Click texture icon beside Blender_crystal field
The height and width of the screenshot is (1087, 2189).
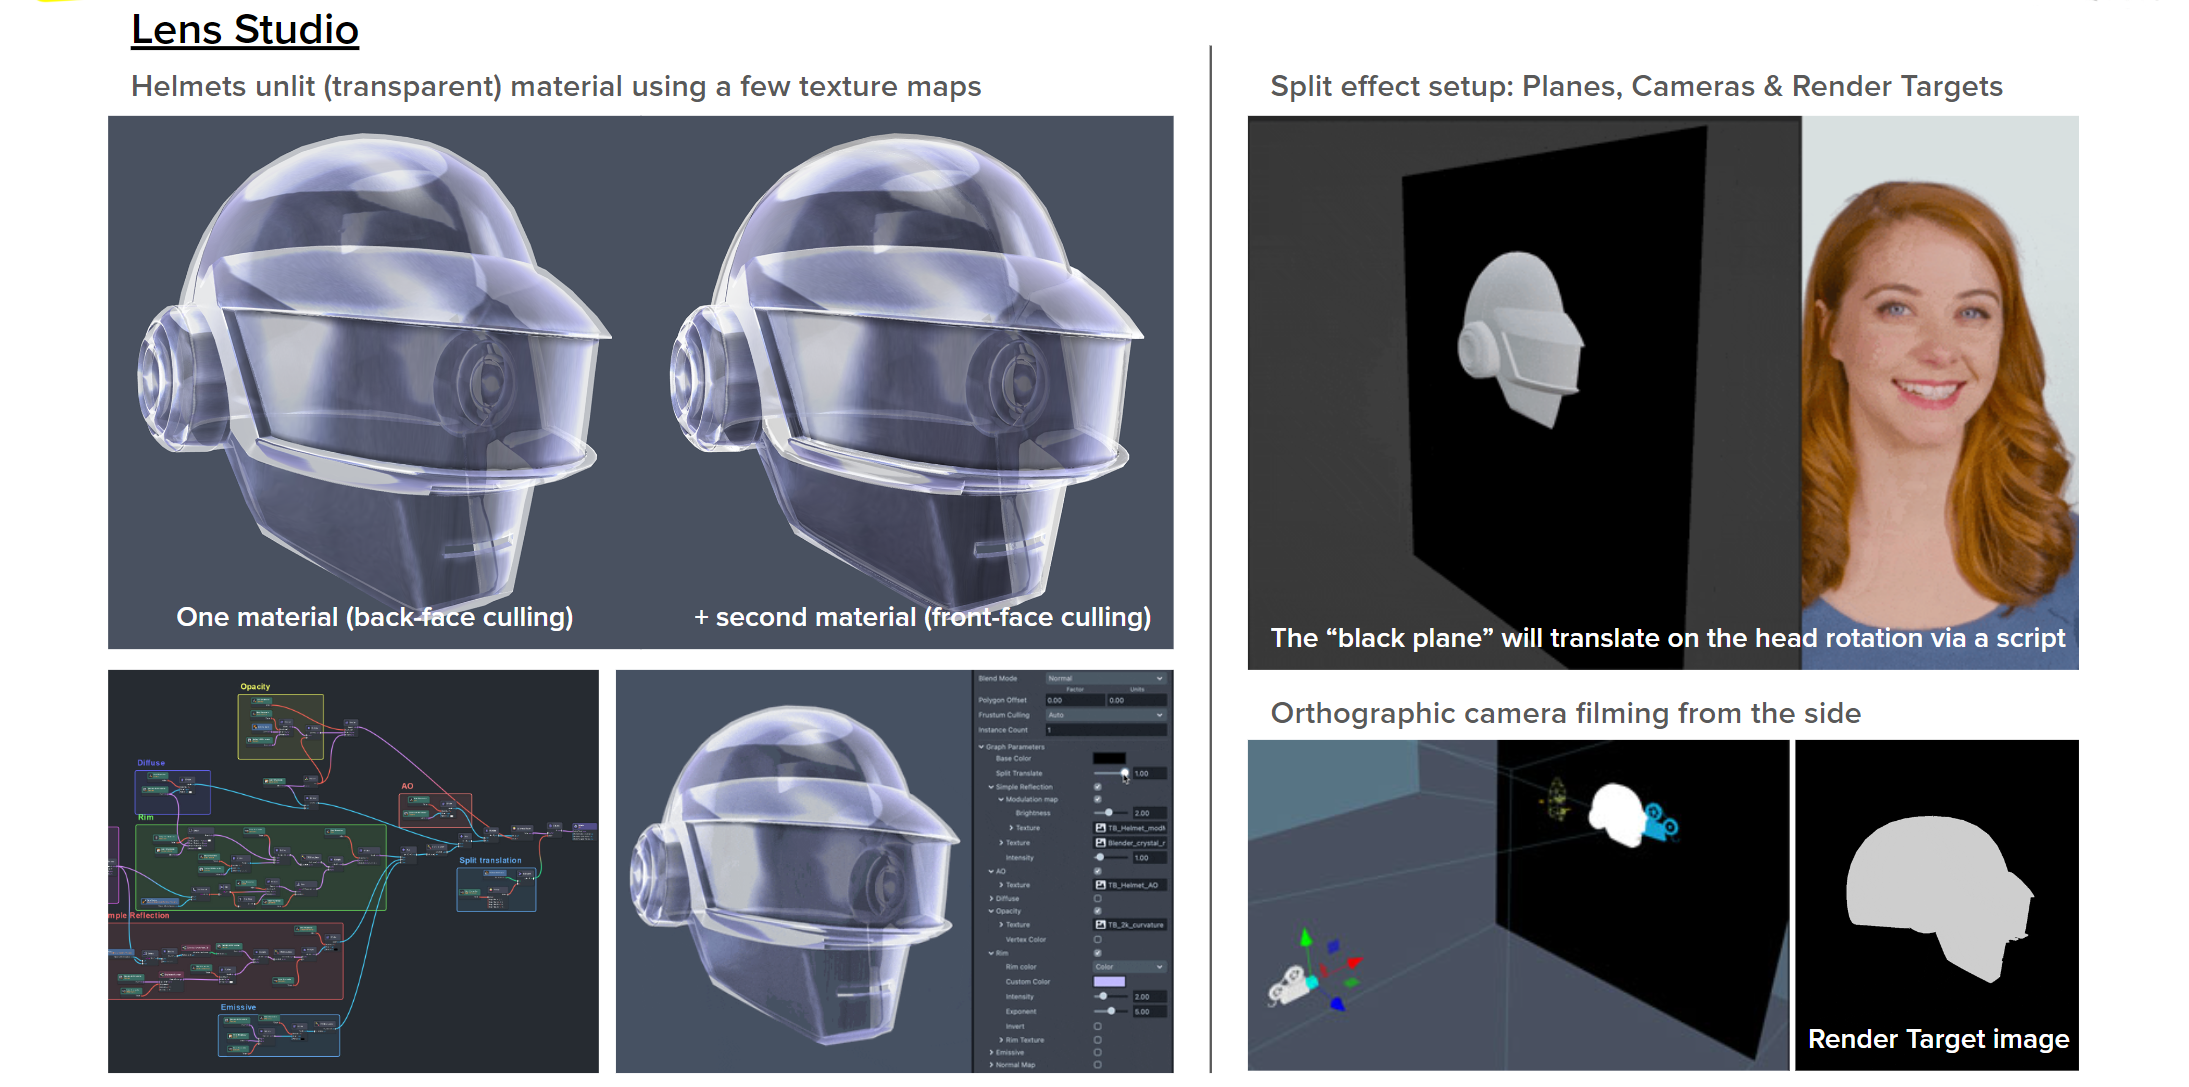click(1100, 843)
